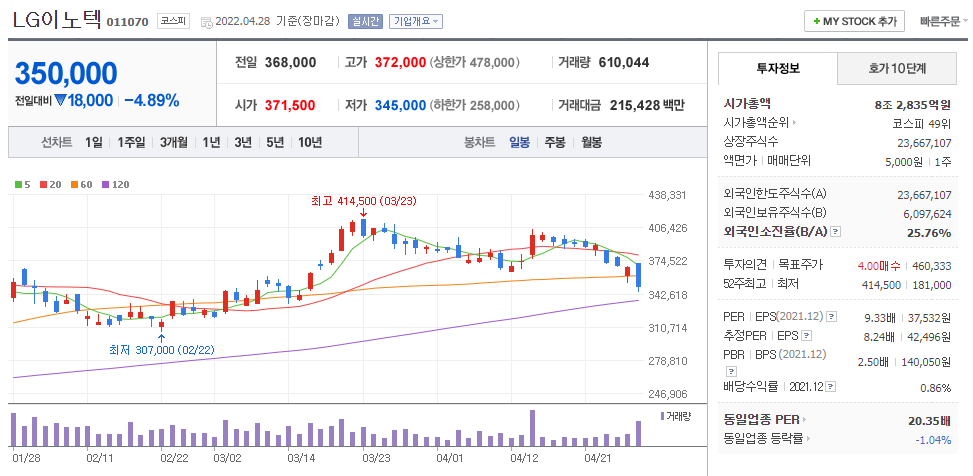The width and height of the screenshot is (973, 476).
Task: Switch to the 투자정보 tab
Action: [778, 68]
